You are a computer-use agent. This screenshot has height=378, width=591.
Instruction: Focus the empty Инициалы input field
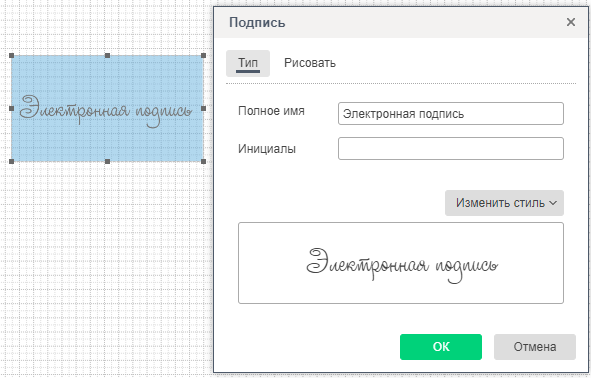tap(451, 148)
